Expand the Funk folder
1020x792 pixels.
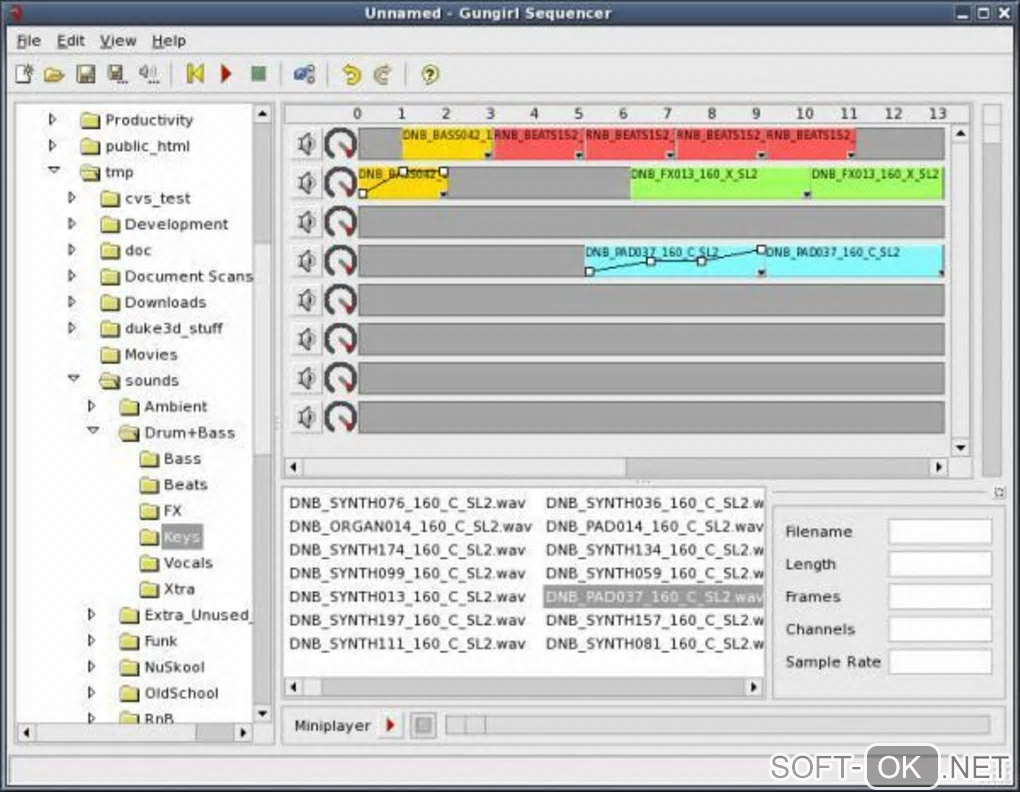click(91, 640)
